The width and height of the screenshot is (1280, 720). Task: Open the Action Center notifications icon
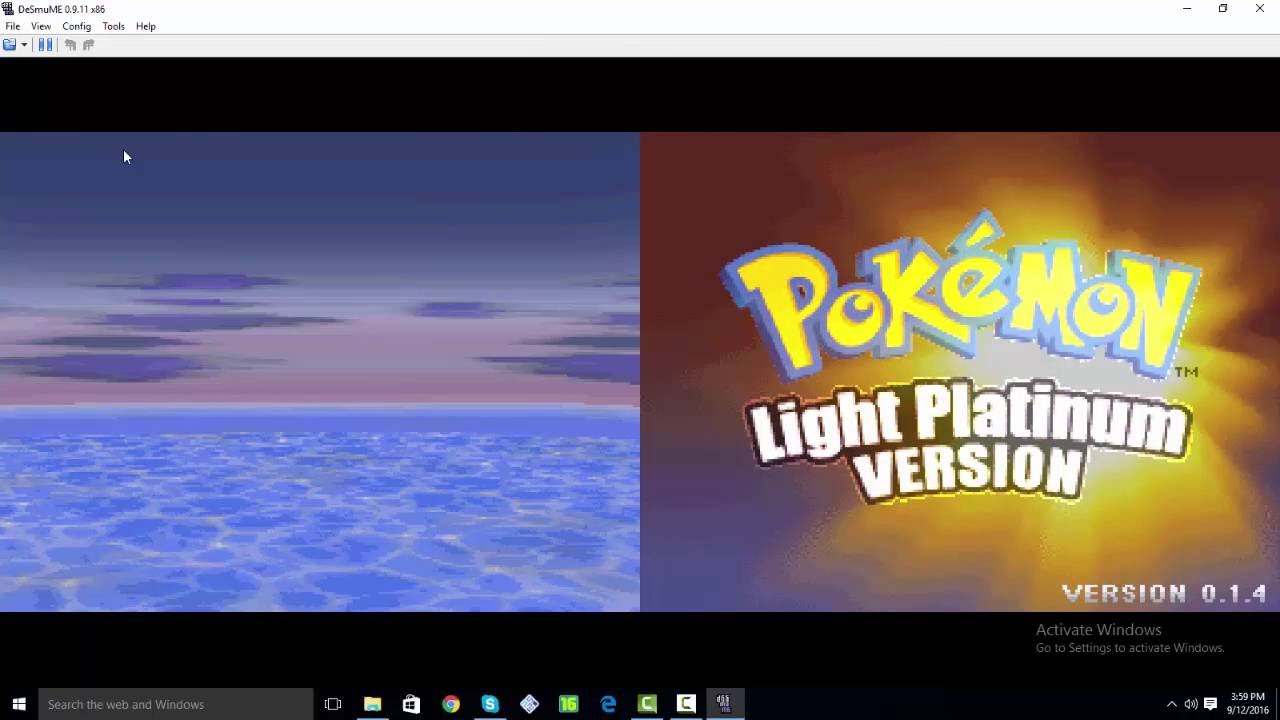1210,704
